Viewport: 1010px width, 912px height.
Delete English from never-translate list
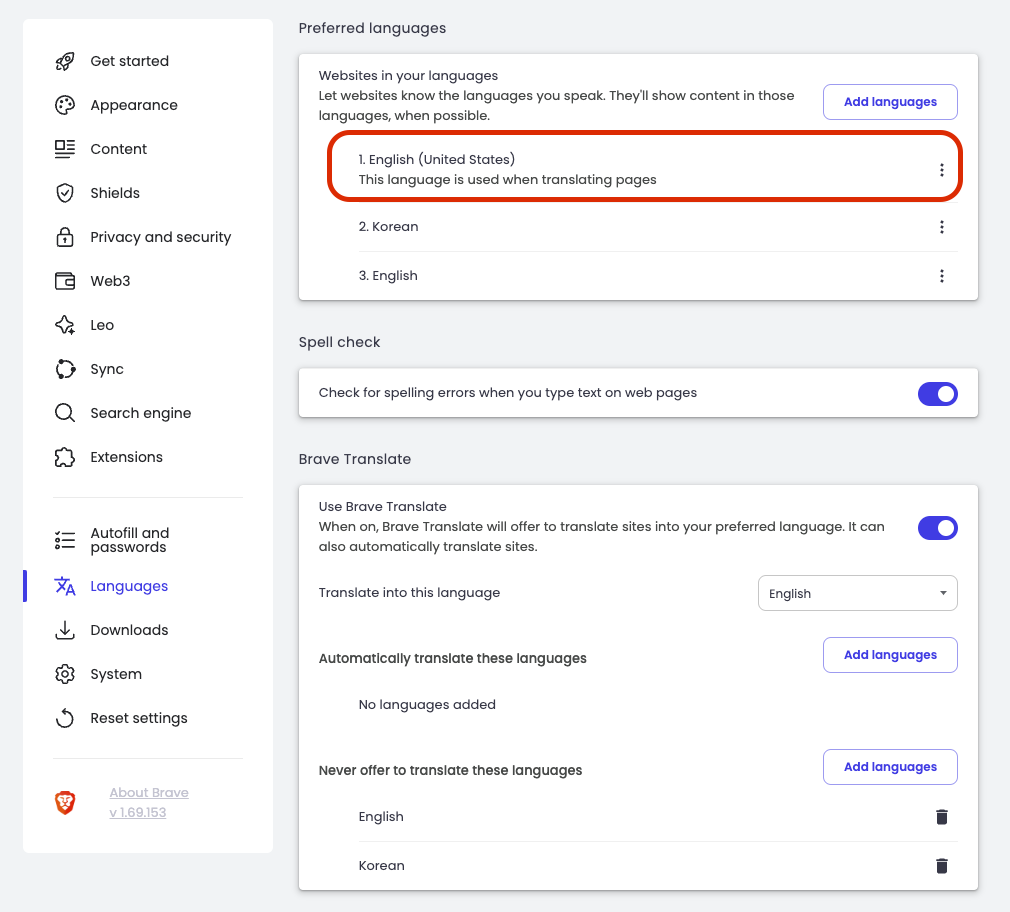(x=942, y=817)
